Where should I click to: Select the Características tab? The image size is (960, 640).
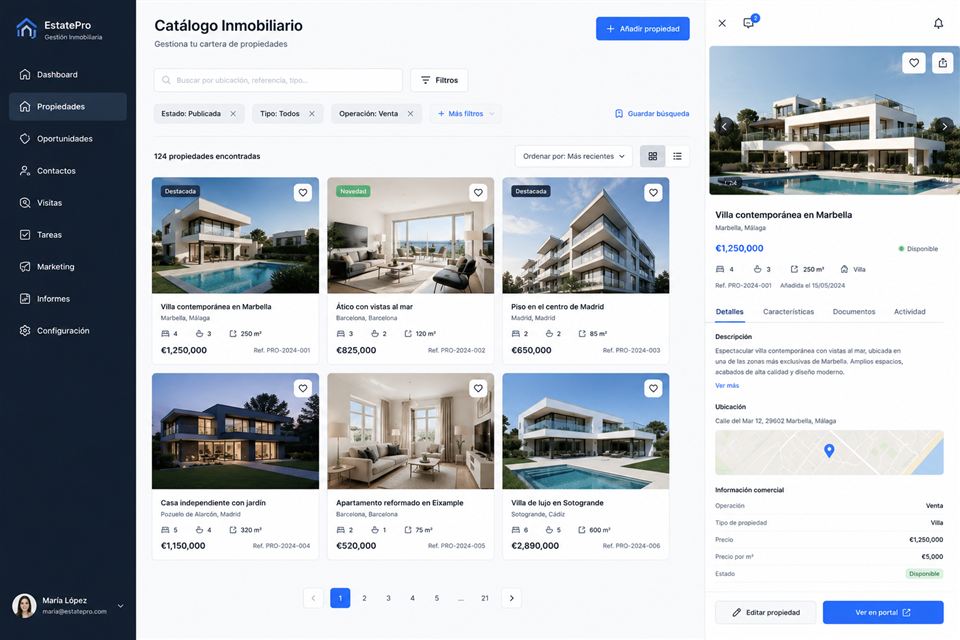[x=789, y=312]
